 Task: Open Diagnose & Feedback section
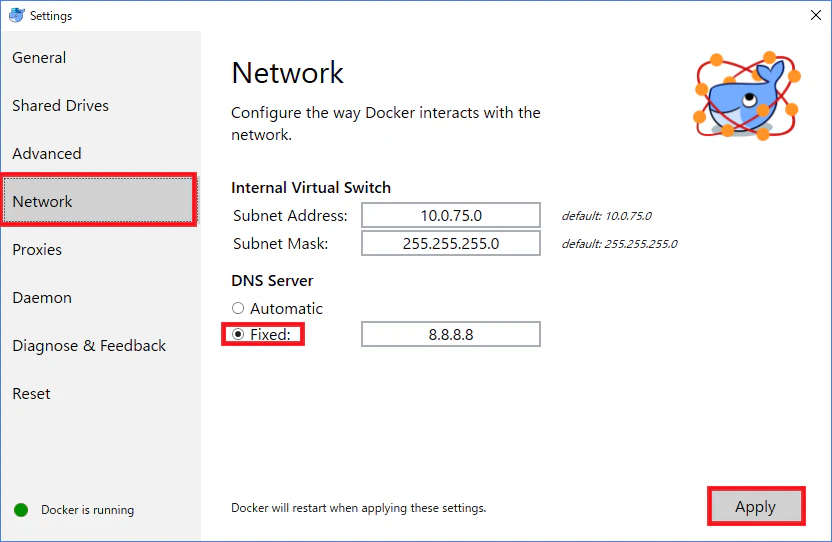point(89,346)
